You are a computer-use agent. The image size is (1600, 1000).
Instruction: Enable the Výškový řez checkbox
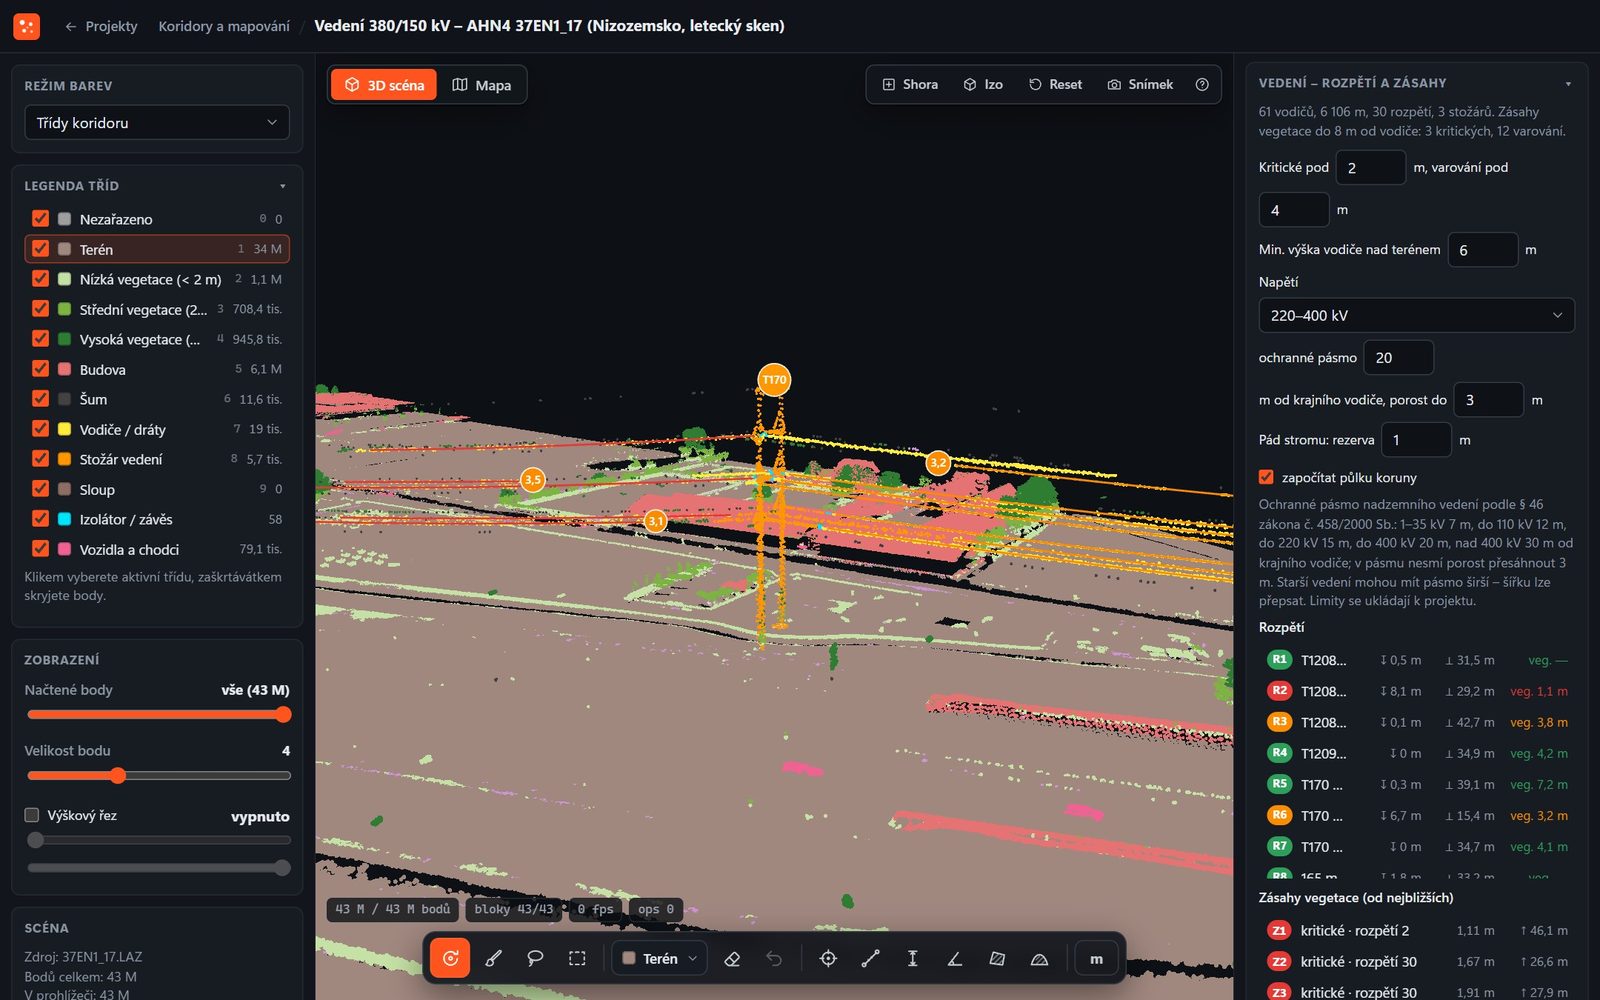(x=32, y=815)
